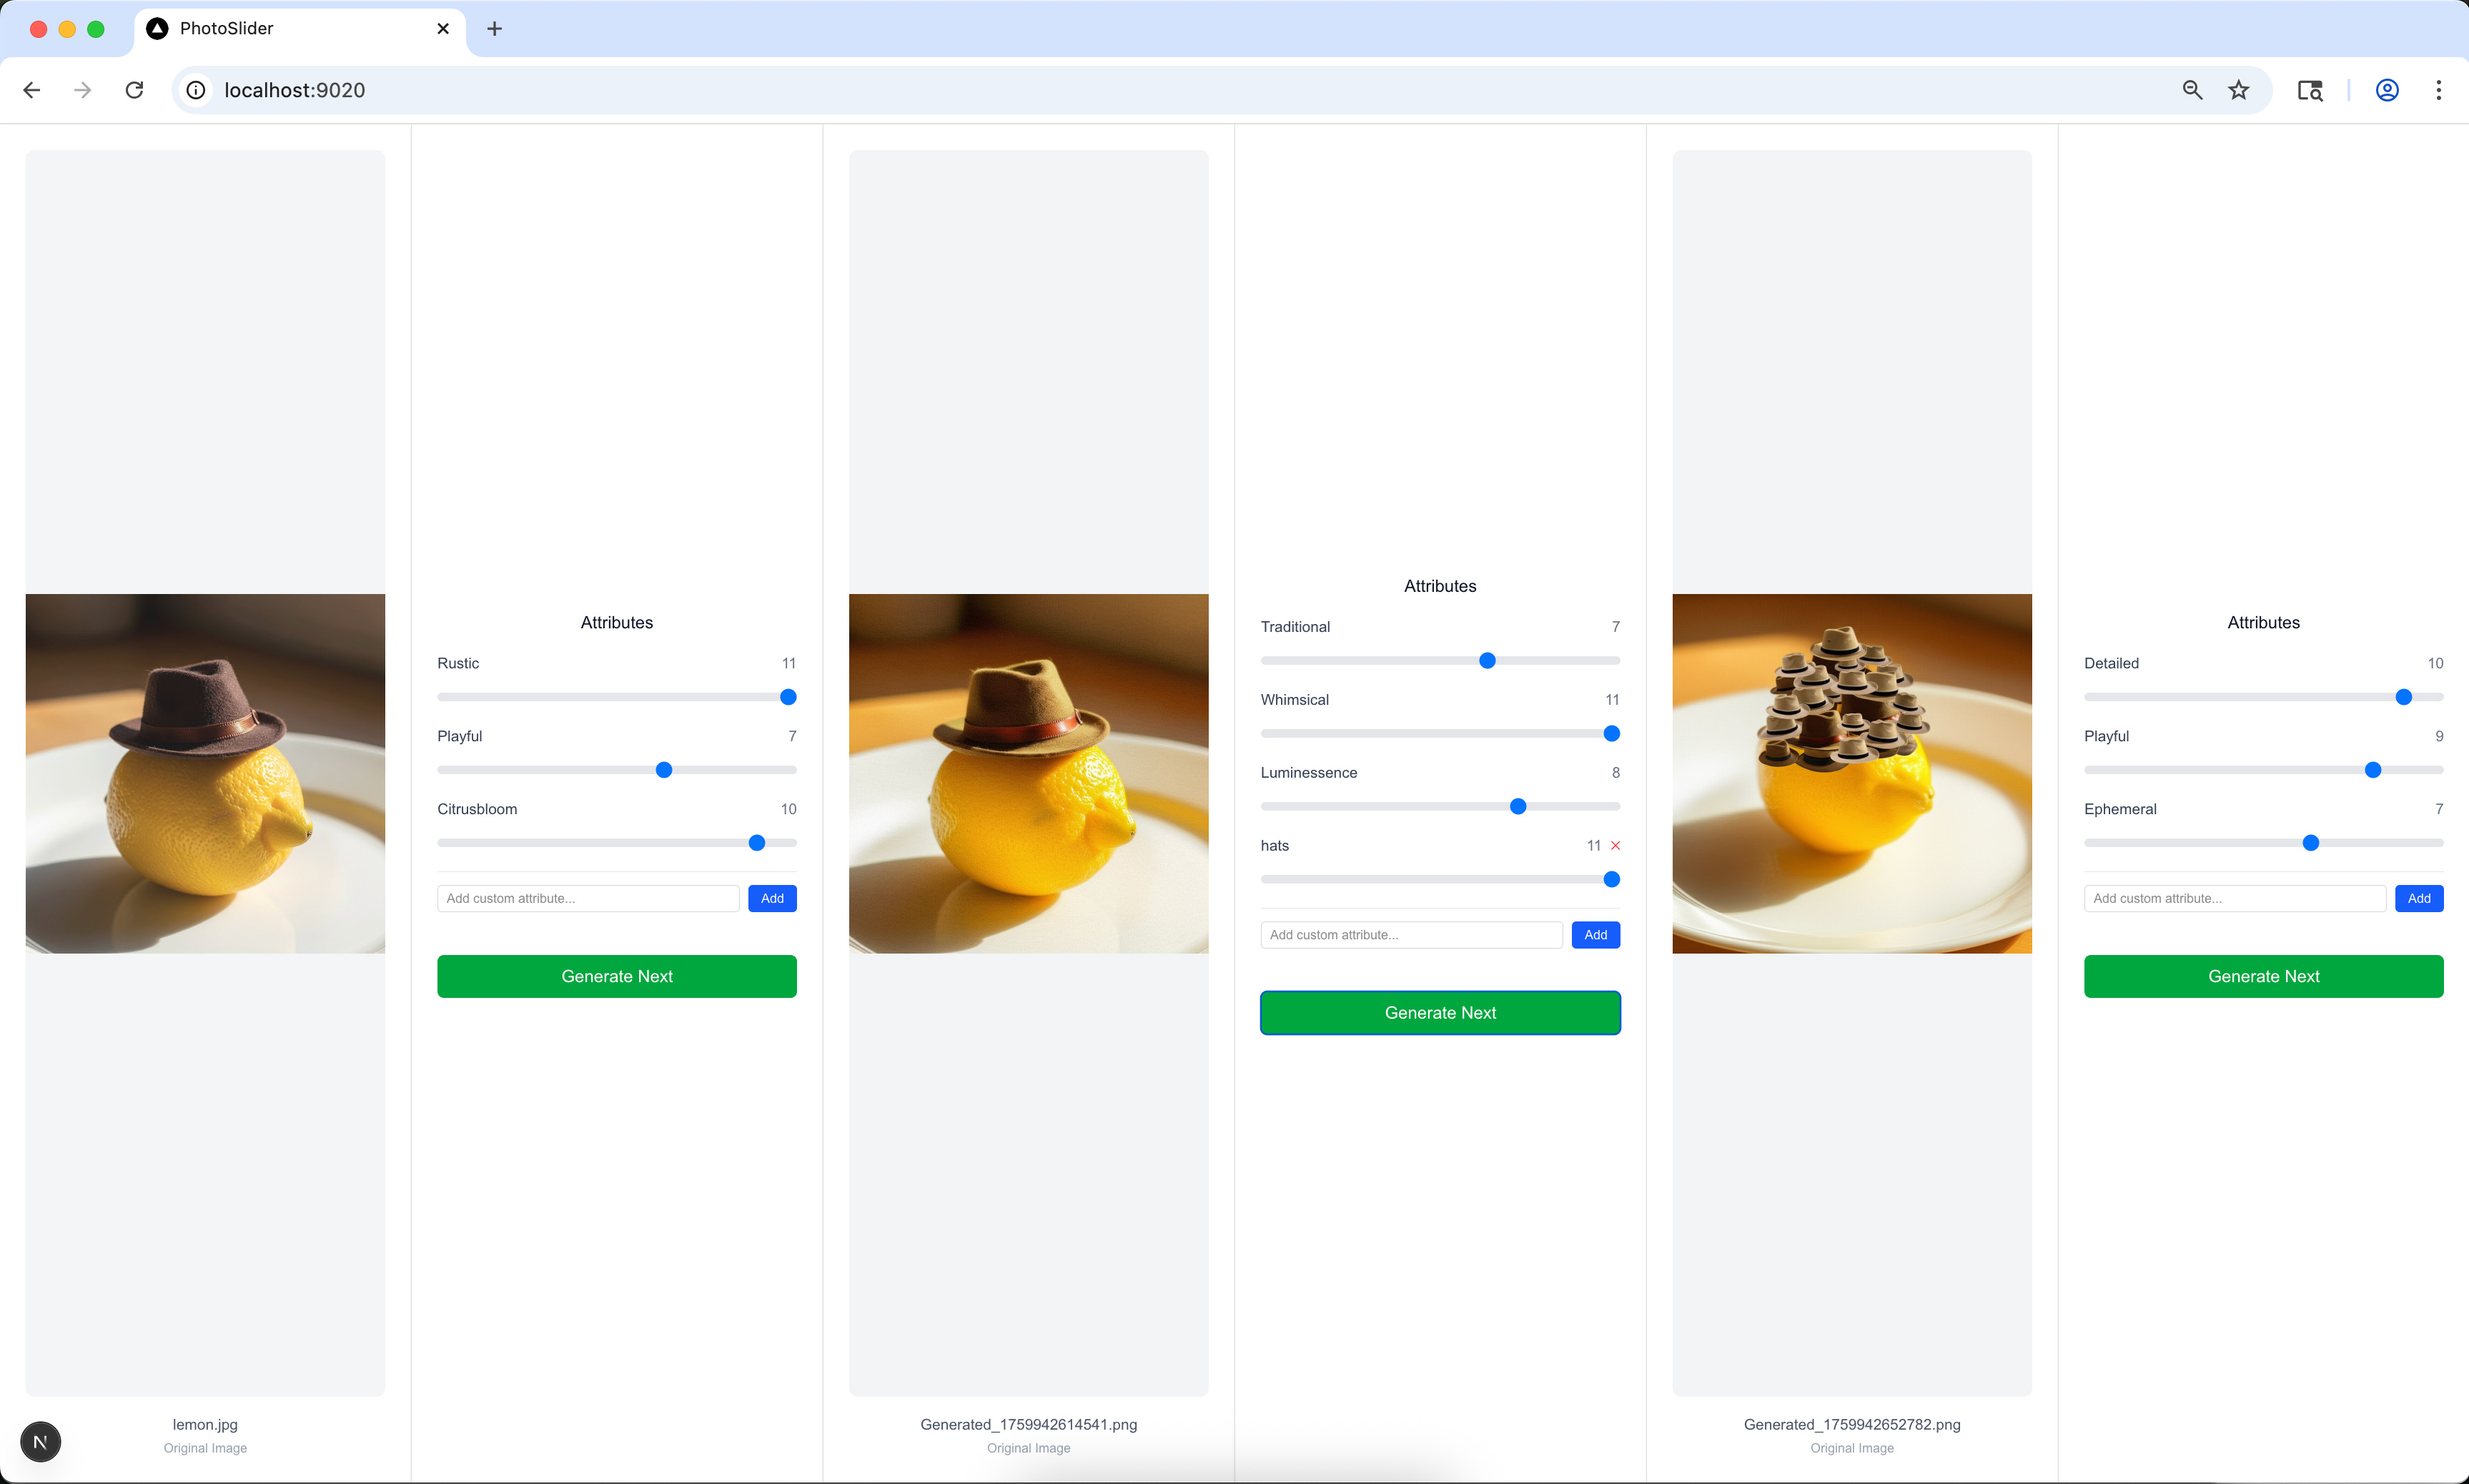Click the Rustic slider handle
This screenshot has width=2469, height=1484.
coord(788,697)
